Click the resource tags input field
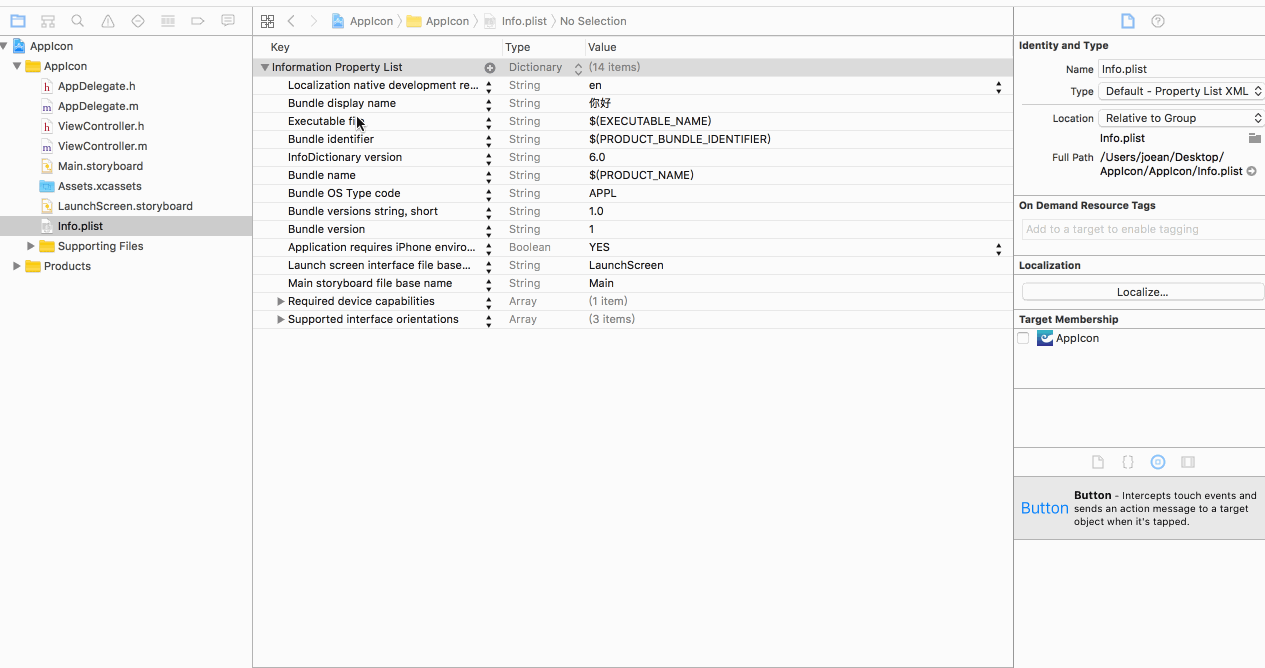This screenshot has height=668, width=1265. (1143, 229)
